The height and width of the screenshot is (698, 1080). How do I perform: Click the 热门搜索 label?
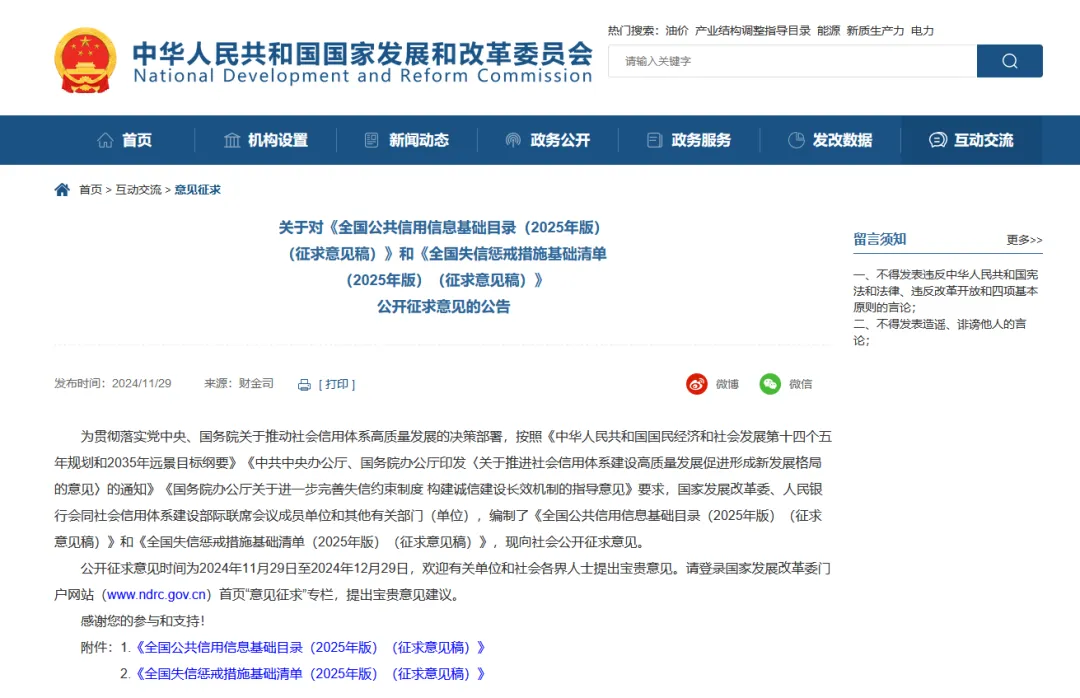tap(632, 30)
